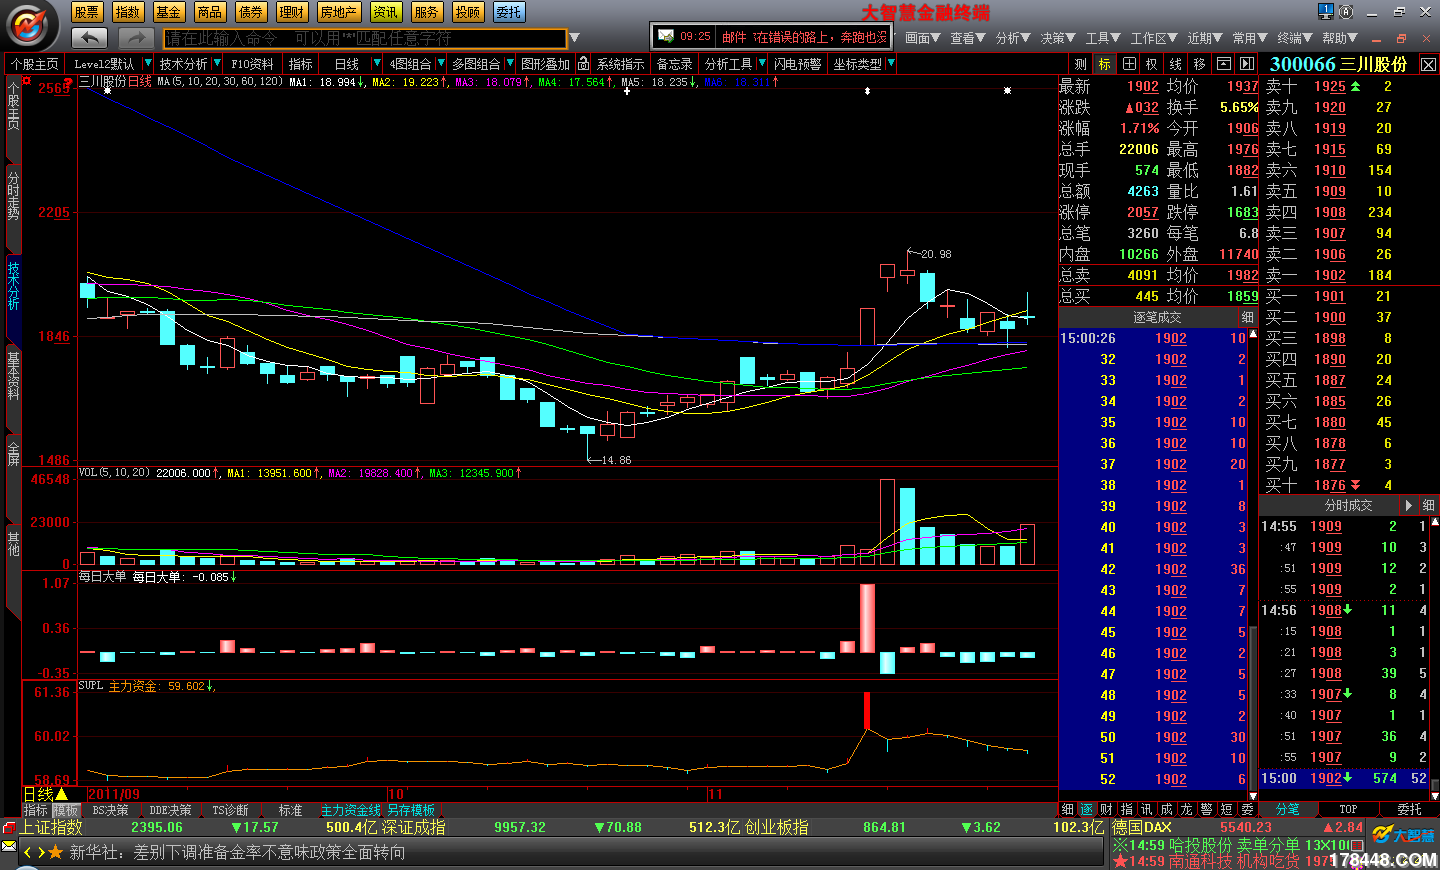Click the news ticker next arrow

(x=41, y=852)
